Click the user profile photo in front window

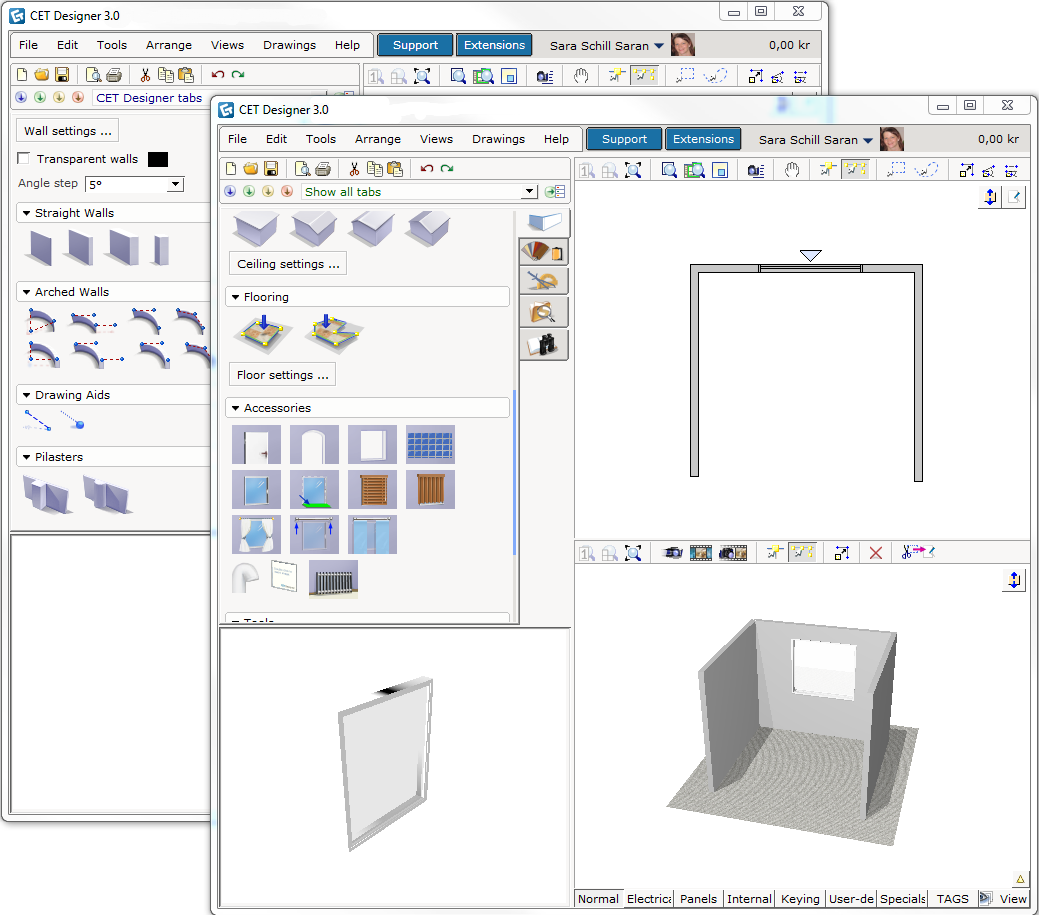[x=891, y=139]
